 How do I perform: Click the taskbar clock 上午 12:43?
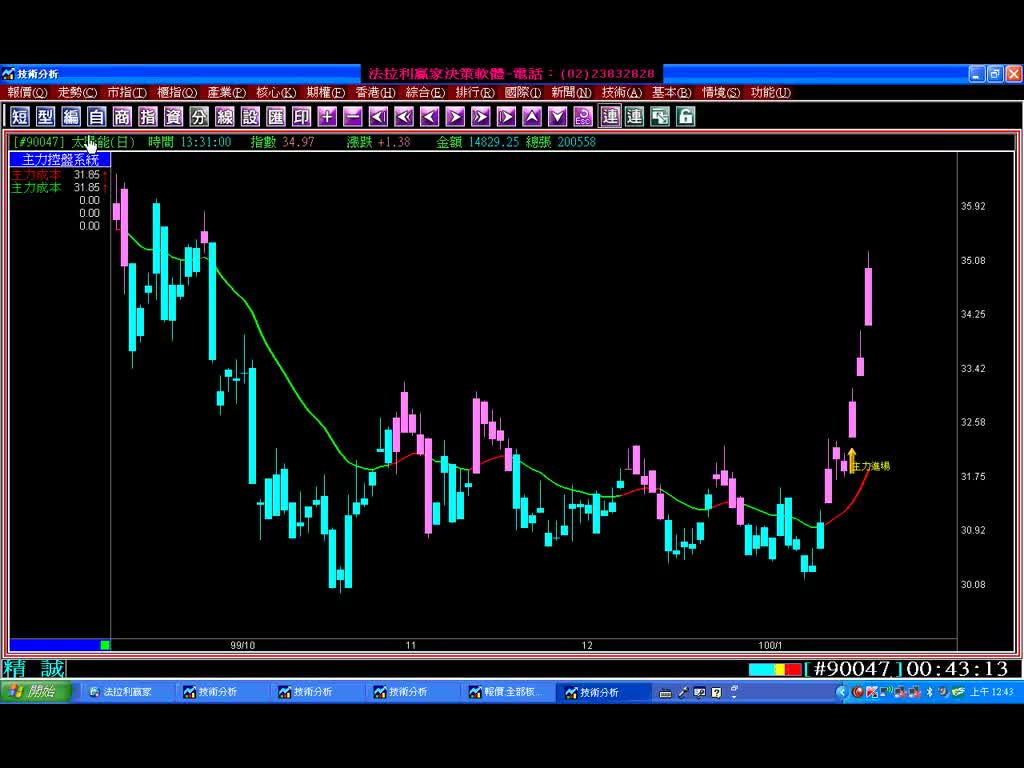click(x=991, y=692)
